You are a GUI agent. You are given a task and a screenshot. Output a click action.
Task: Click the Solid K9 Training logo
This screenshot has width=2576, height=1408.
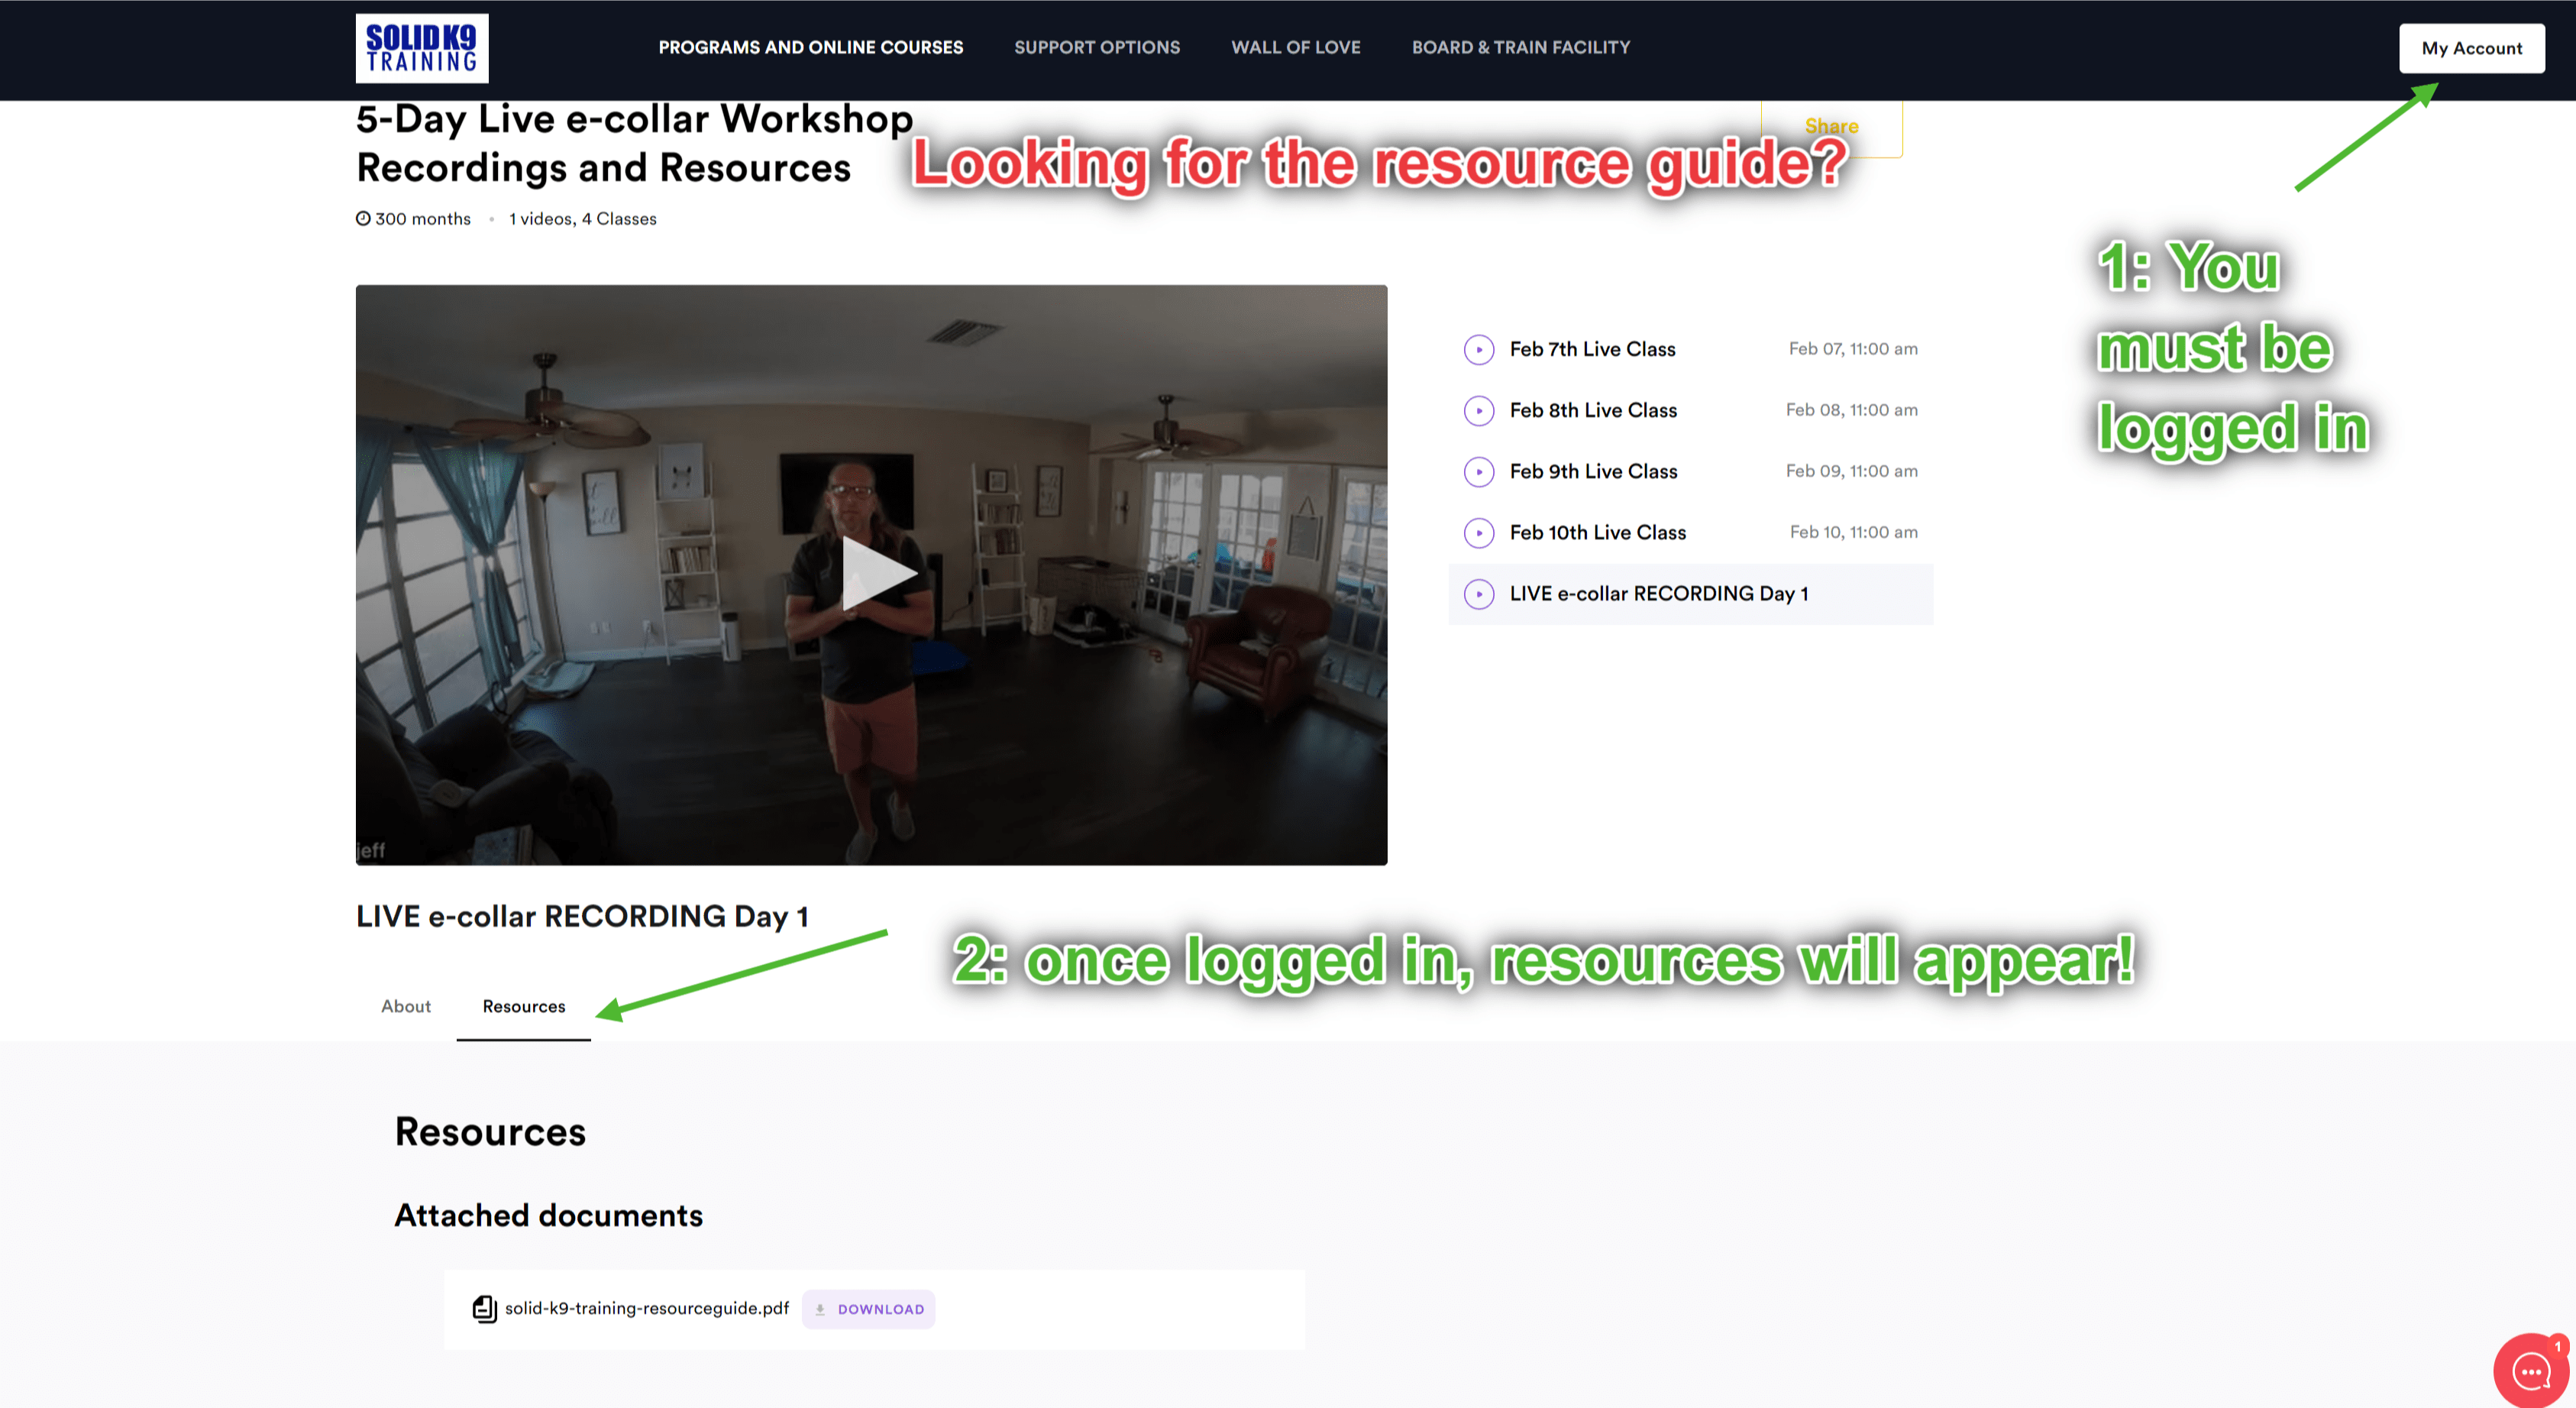point(421,48)
